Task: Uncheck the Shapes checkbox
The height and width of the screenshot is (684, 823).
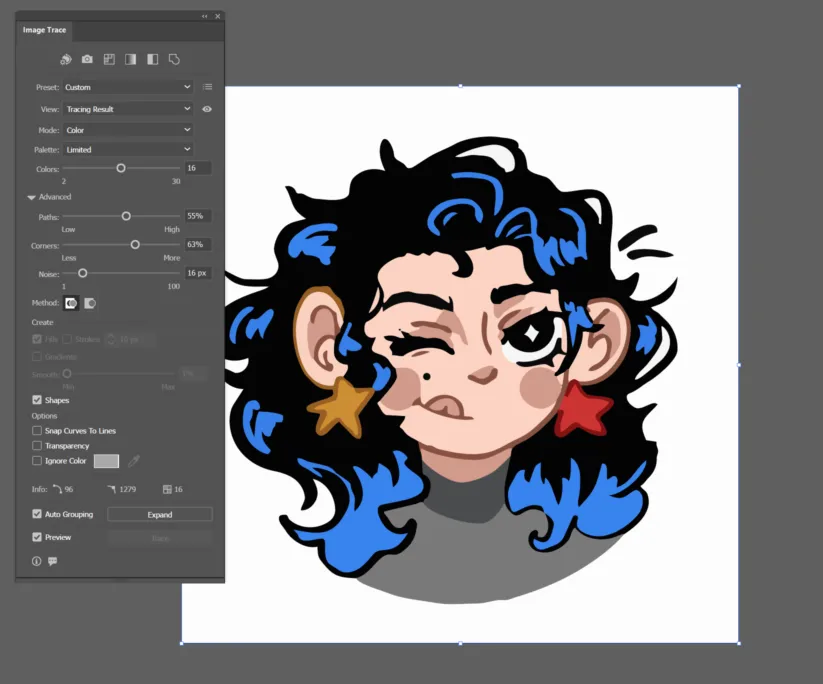Action: (x=37, y=400)
